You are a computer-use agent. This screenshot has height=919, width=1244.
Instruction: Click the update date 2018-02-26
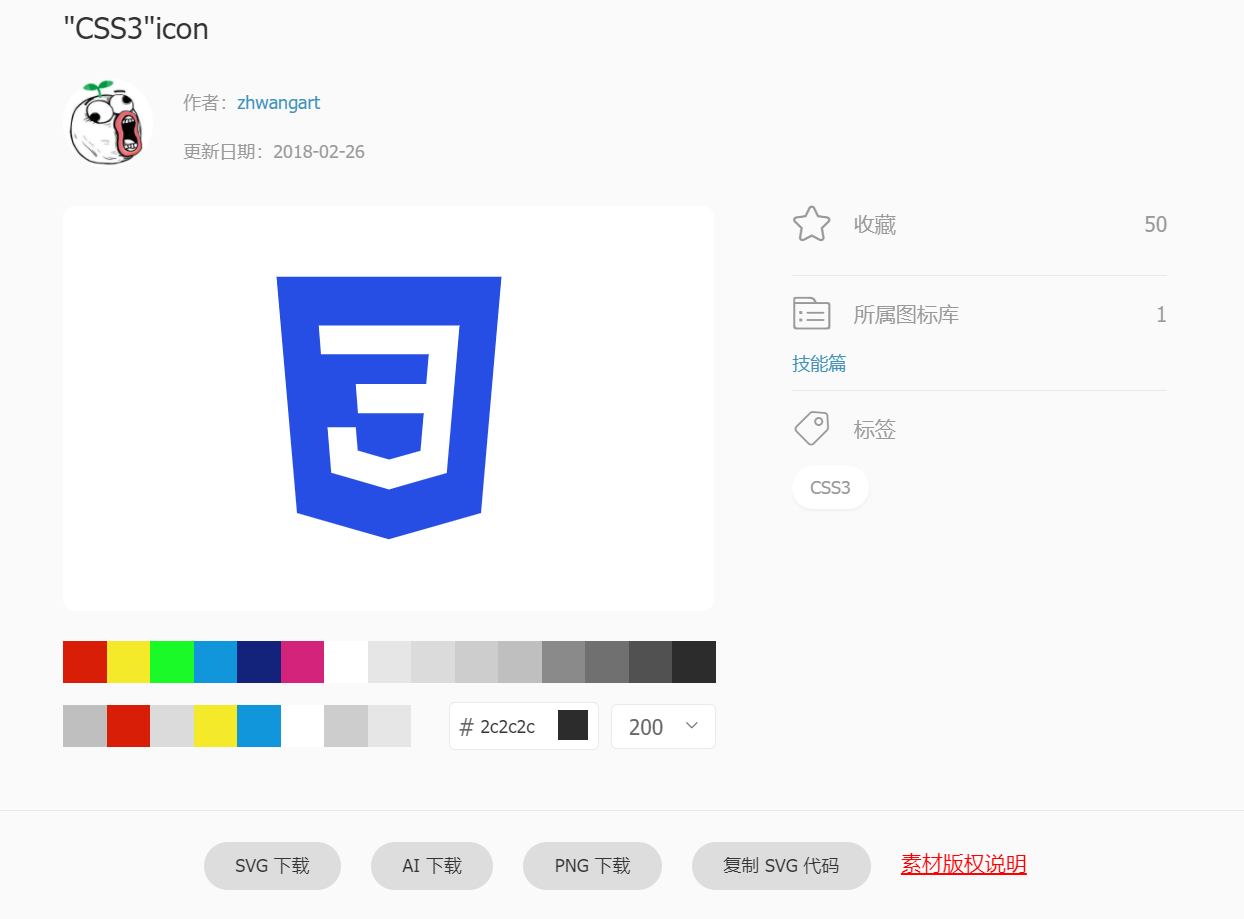(318, 152)
